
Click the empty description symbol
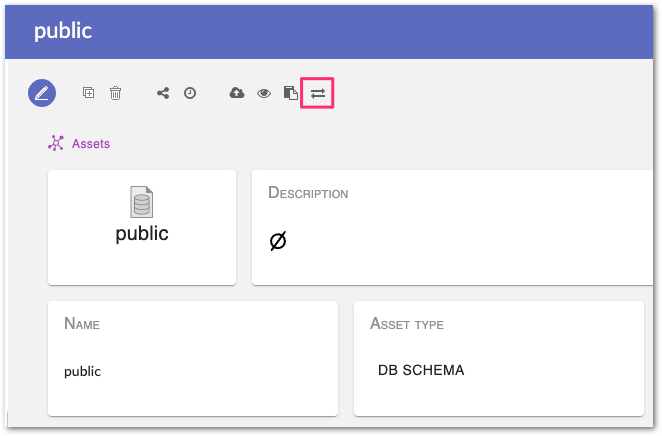point(278,241)
